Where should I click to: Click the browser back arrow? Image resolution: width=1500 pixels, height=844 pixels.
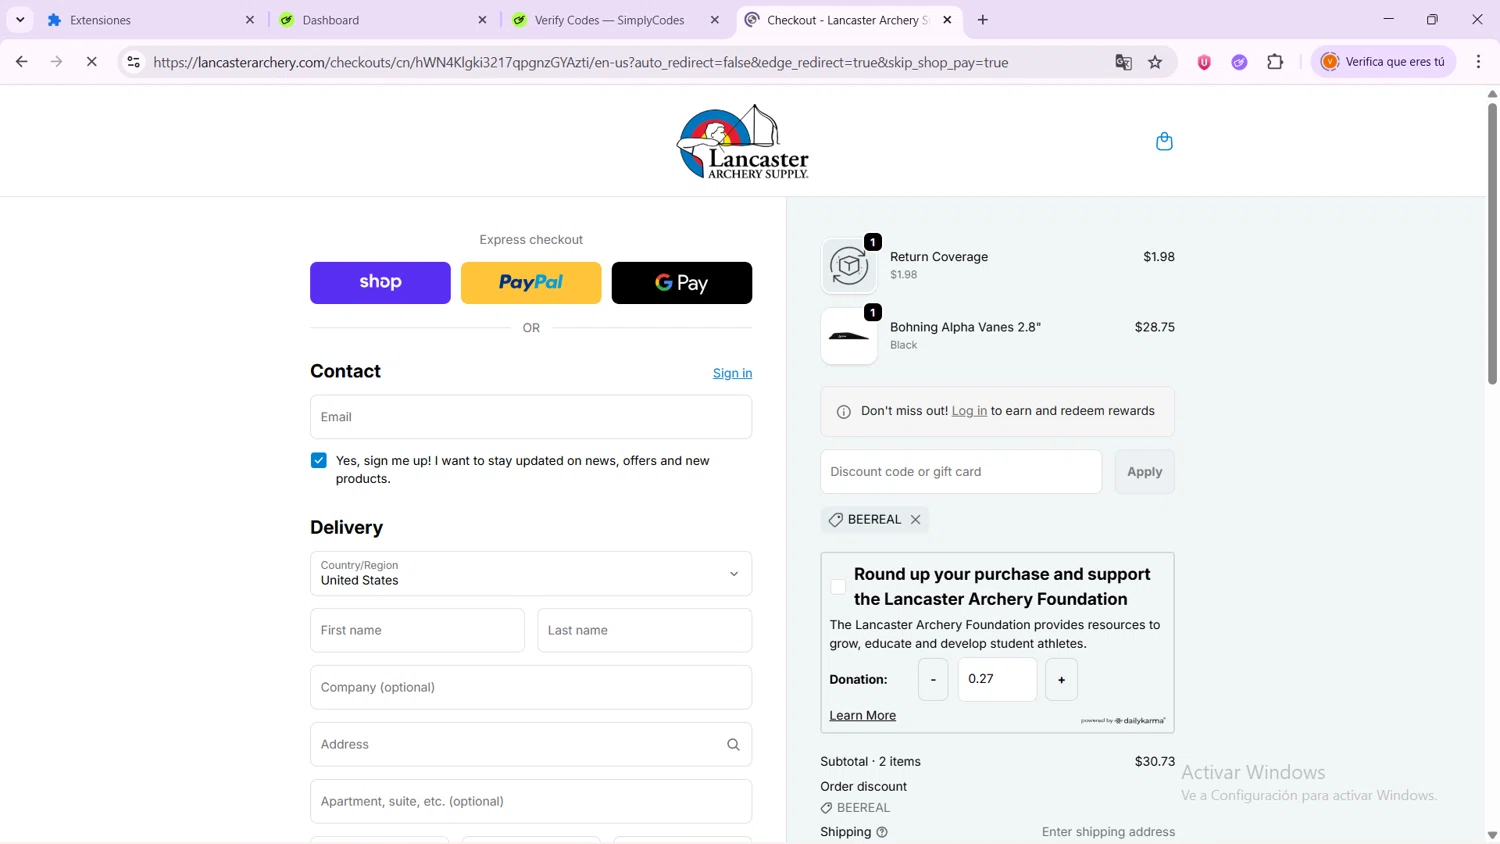tap(21, 62)
